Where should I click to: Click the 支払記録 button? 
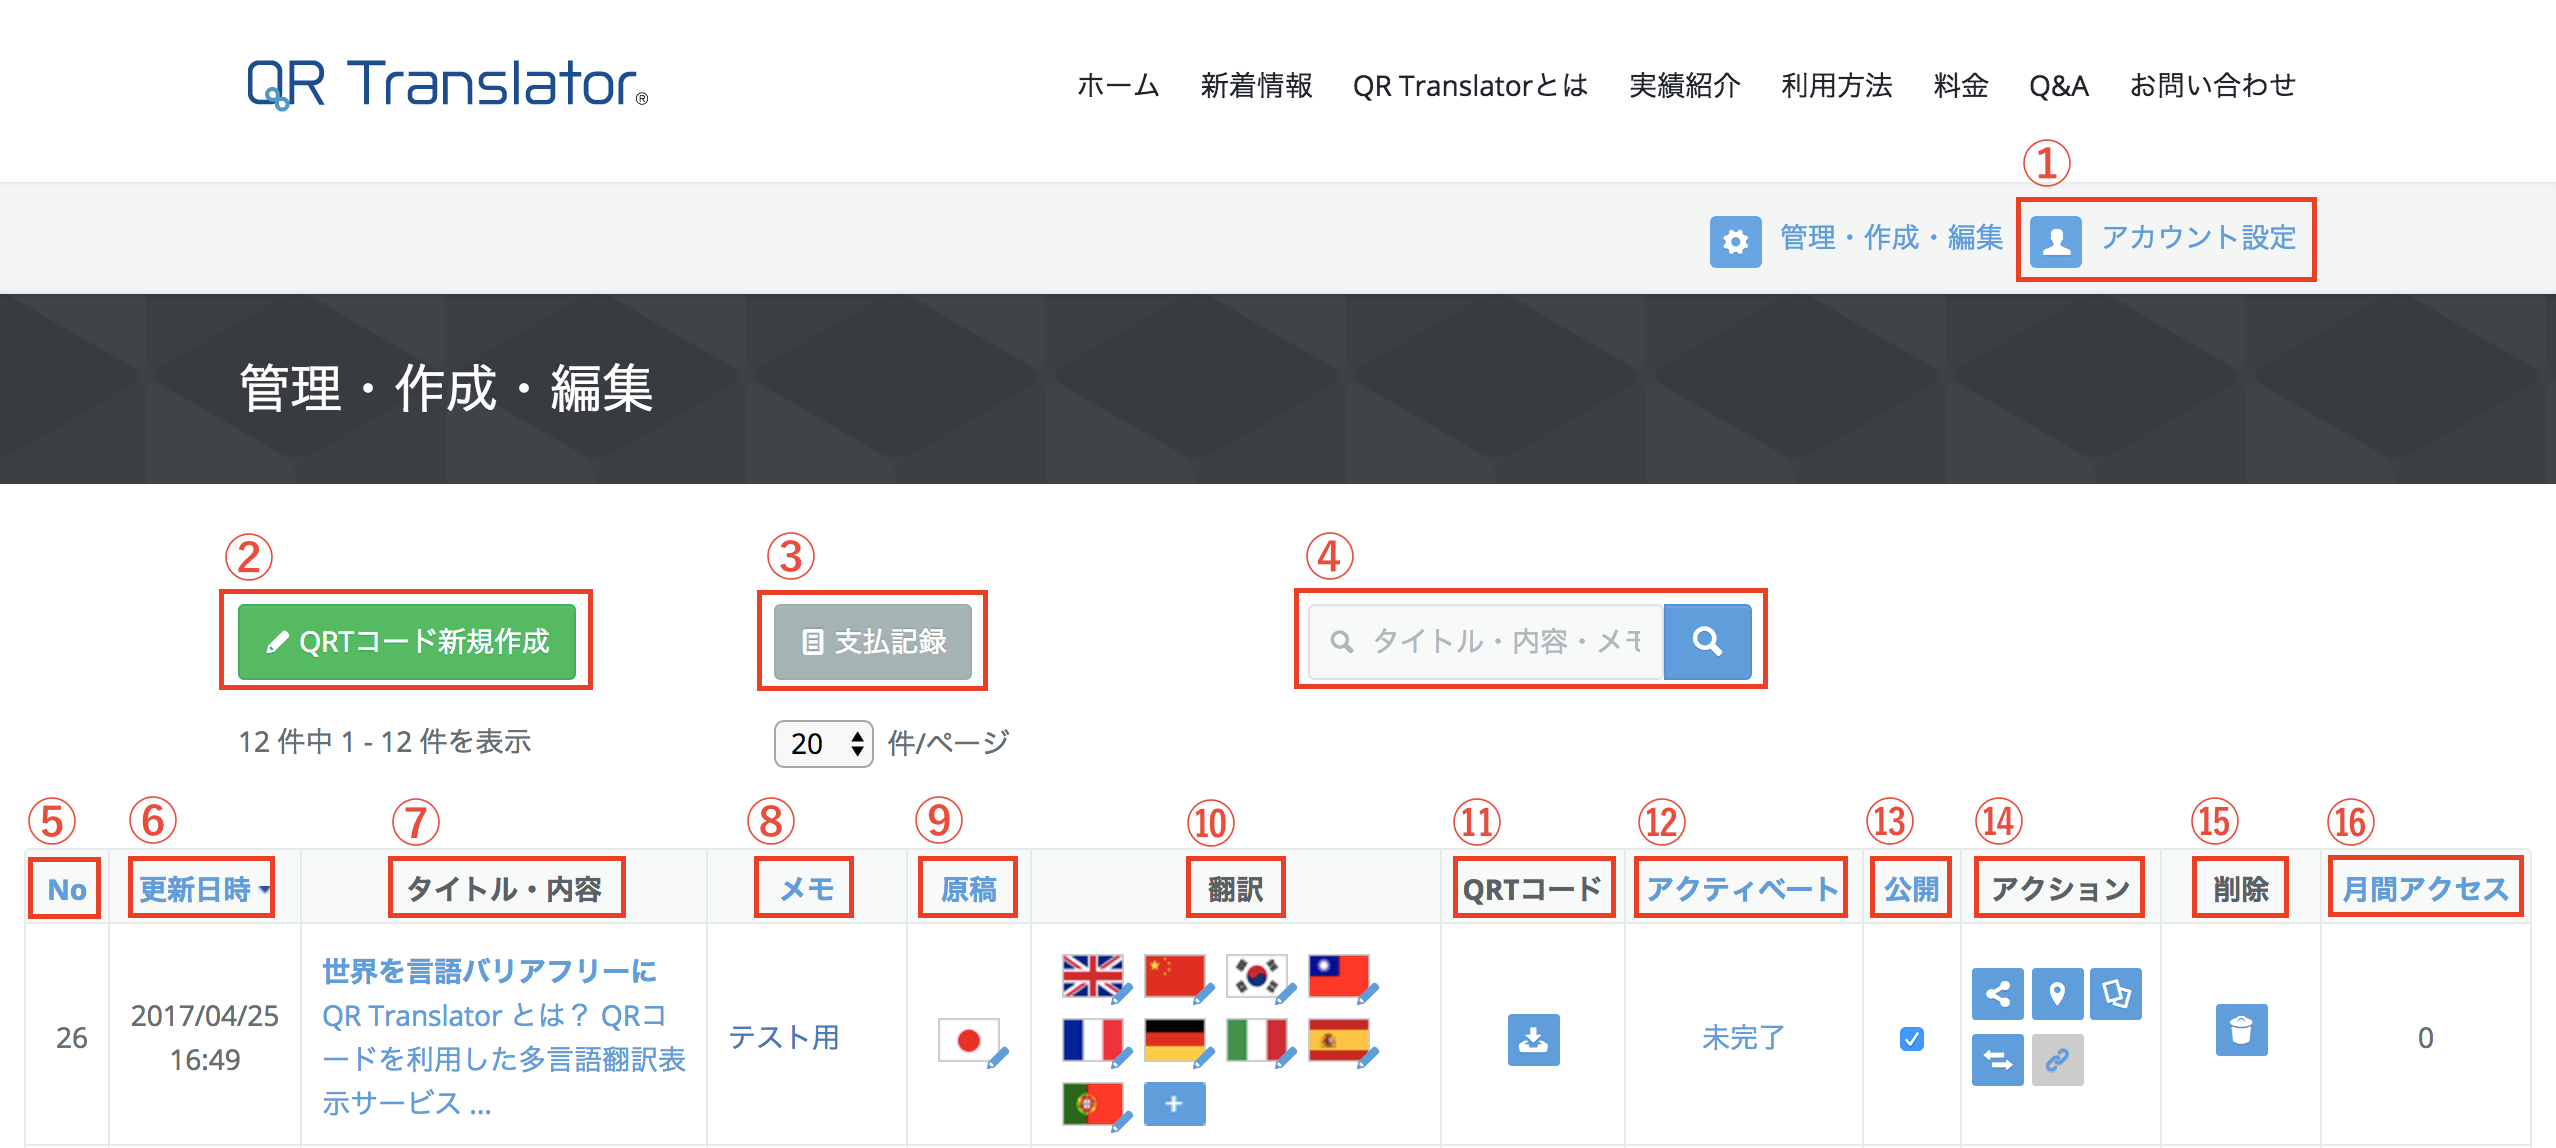[x=872, y=641]
